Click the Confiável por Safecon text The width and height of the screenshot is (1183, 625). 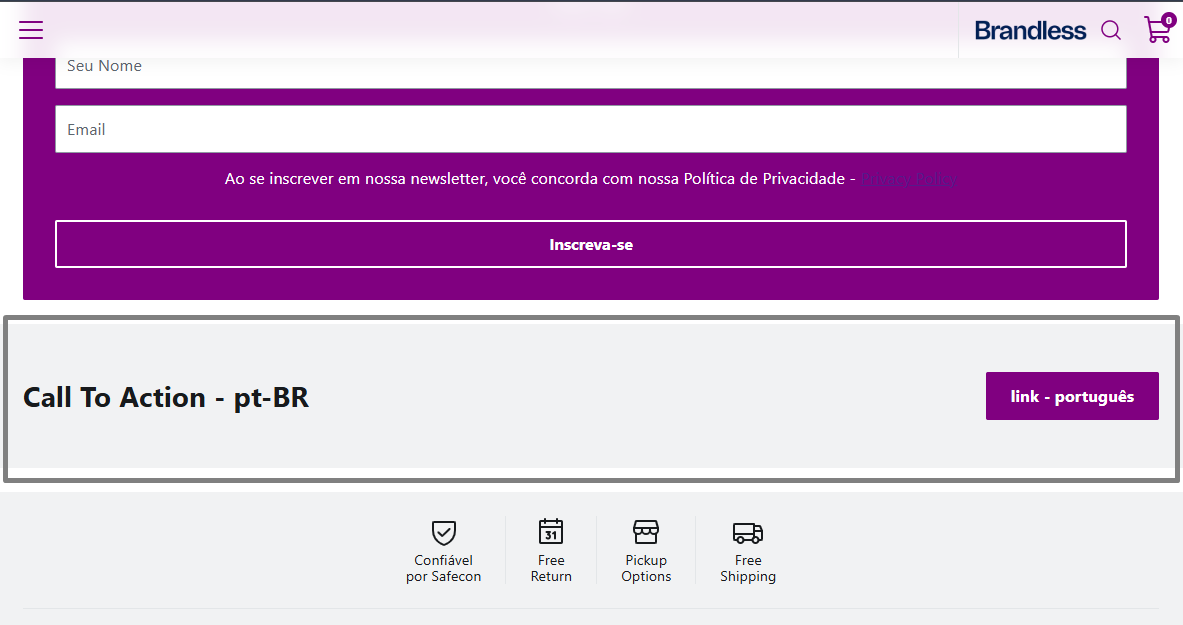pos(444,568)
